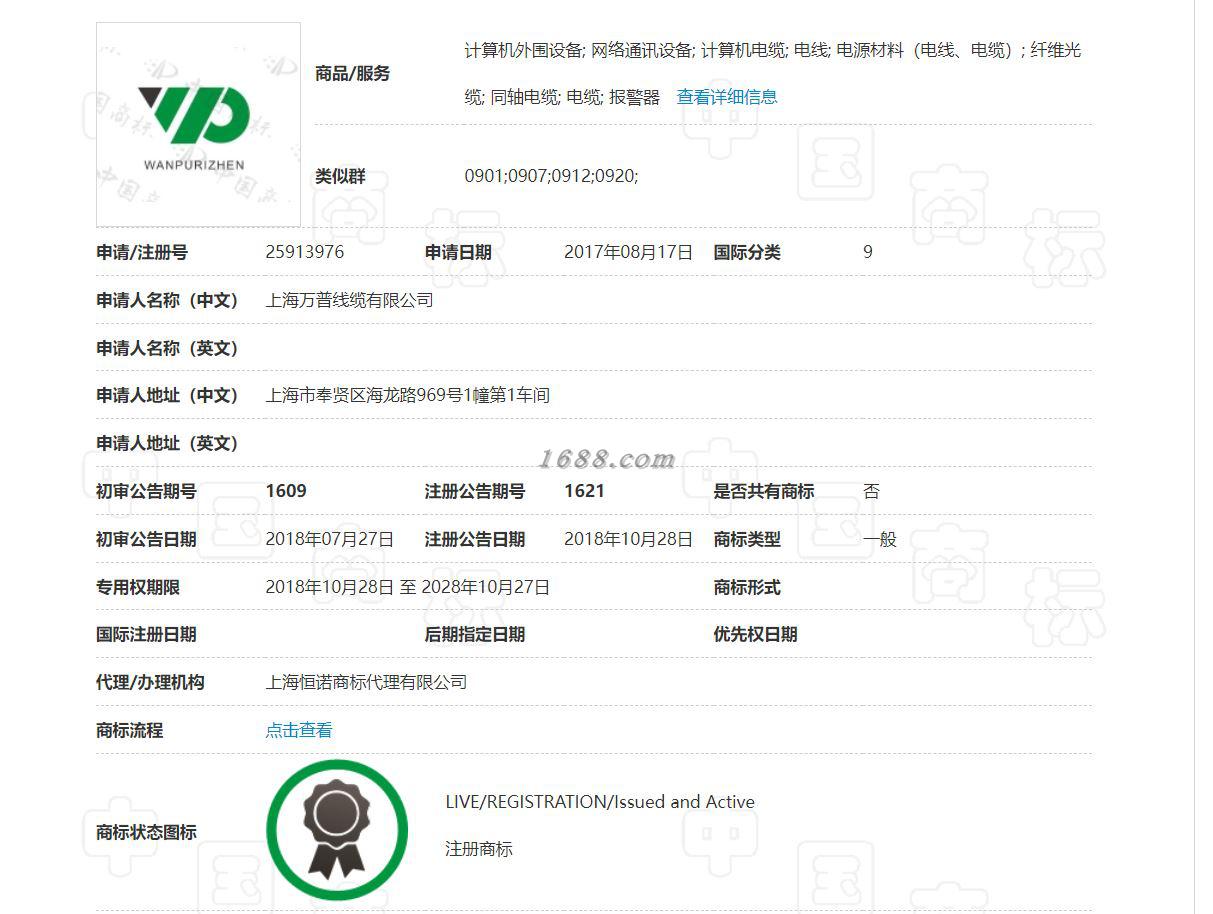Image resolution: width=1213 pixels, height=914 pixels.
Task: Click the 否 shared trademark value
Action: (x=871, y=491)
